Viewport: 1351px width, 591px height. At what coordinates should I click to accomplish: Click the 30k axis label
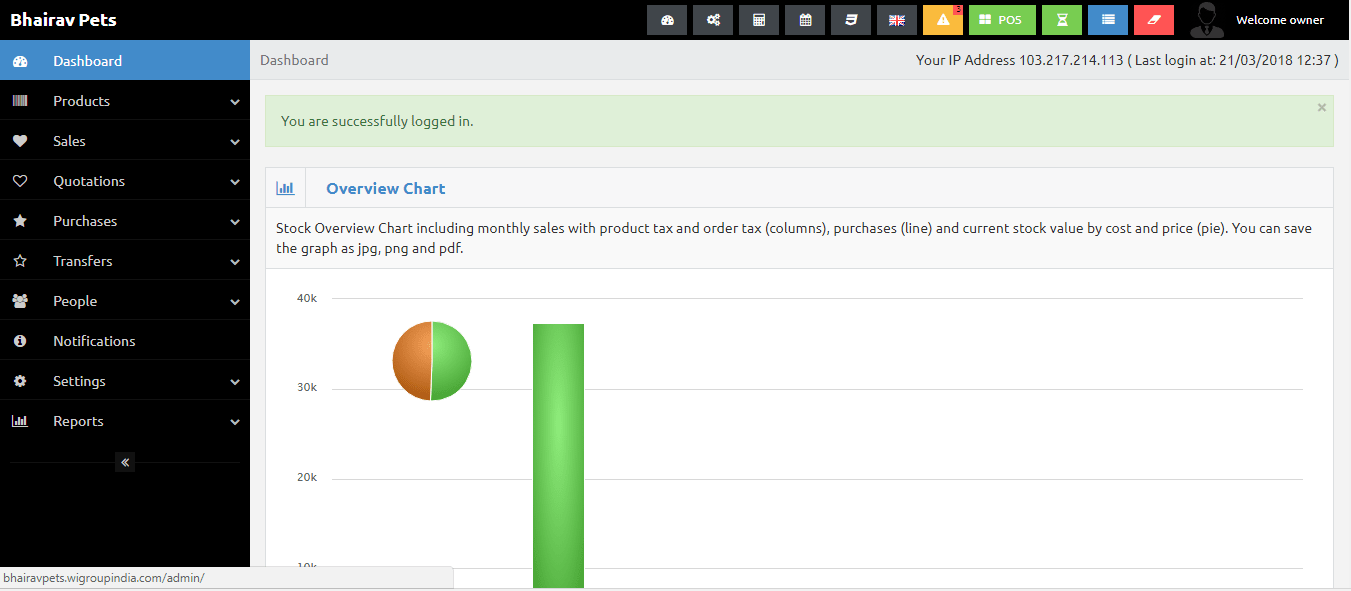pos(307,388)
